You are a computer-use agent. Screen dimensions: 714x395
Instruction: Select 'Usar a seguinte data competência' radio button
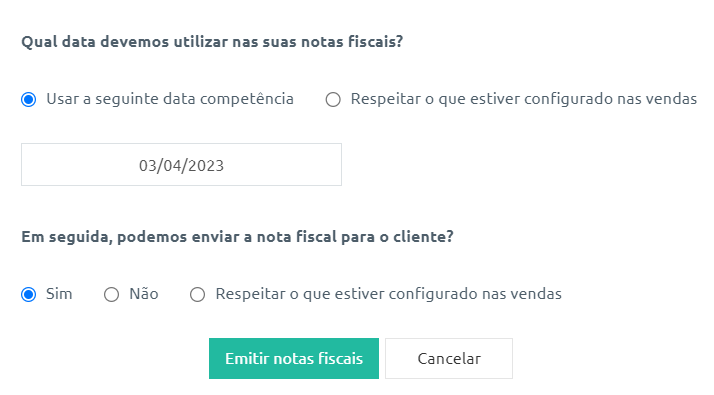coord(29,99)
